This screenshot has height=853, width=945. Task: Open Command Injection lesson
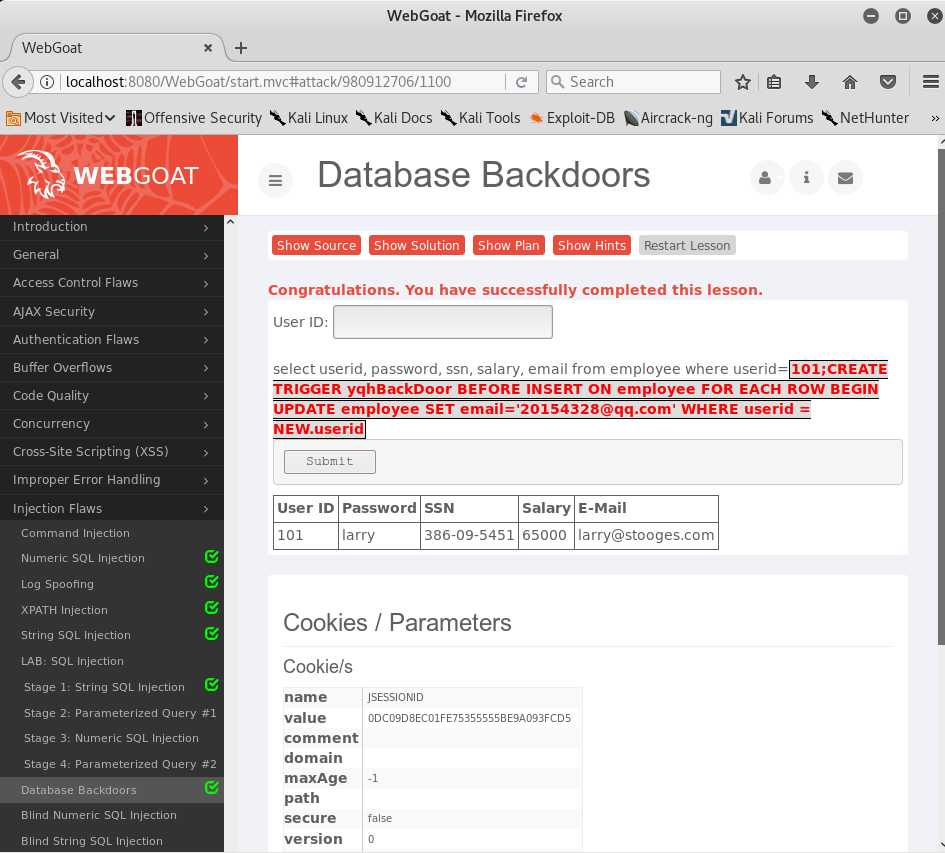pyautogui.click(x=75, y=533)
